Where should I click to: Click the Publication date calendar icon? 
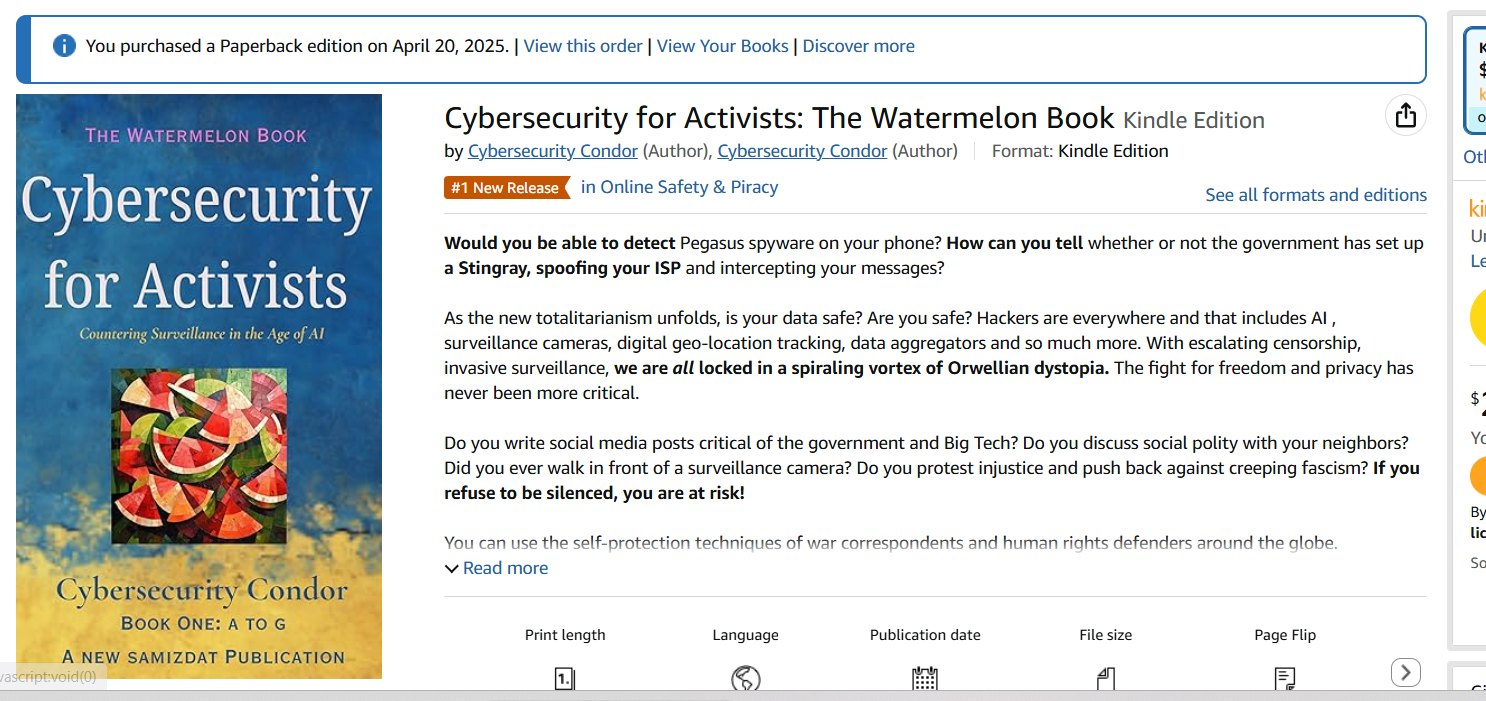tap(925, 680)
